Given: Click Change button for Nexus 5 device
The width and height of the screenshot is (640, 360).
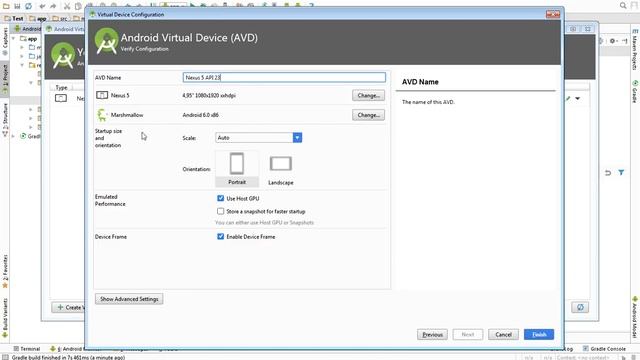Looking at the screenshot, I should click(x=368, y=95).
